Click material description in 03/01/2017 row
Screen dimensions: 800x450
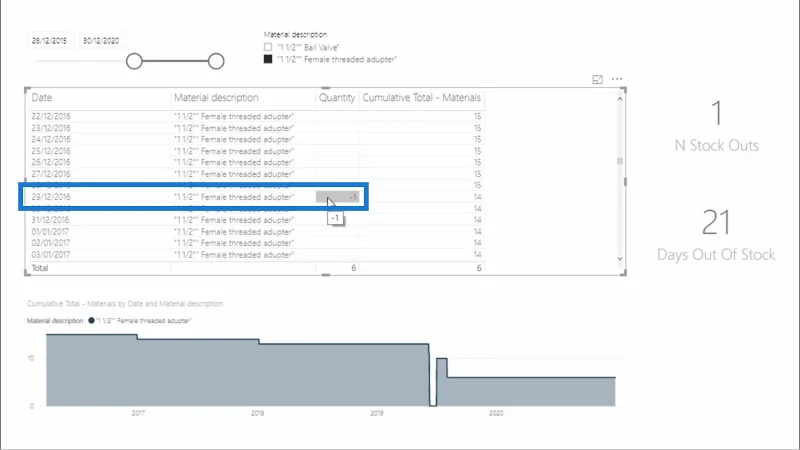point(234,255)
